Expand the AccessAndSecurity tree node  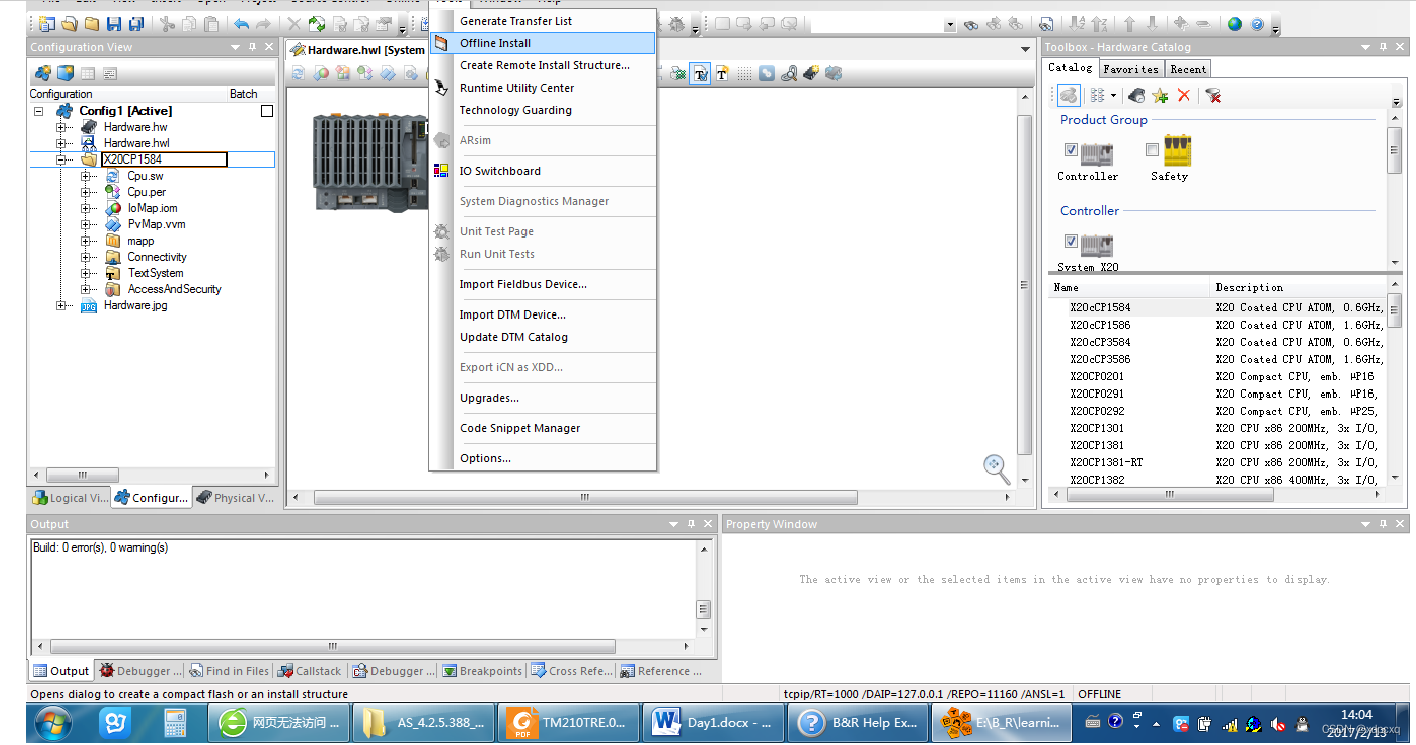click(x=86, y=289)
